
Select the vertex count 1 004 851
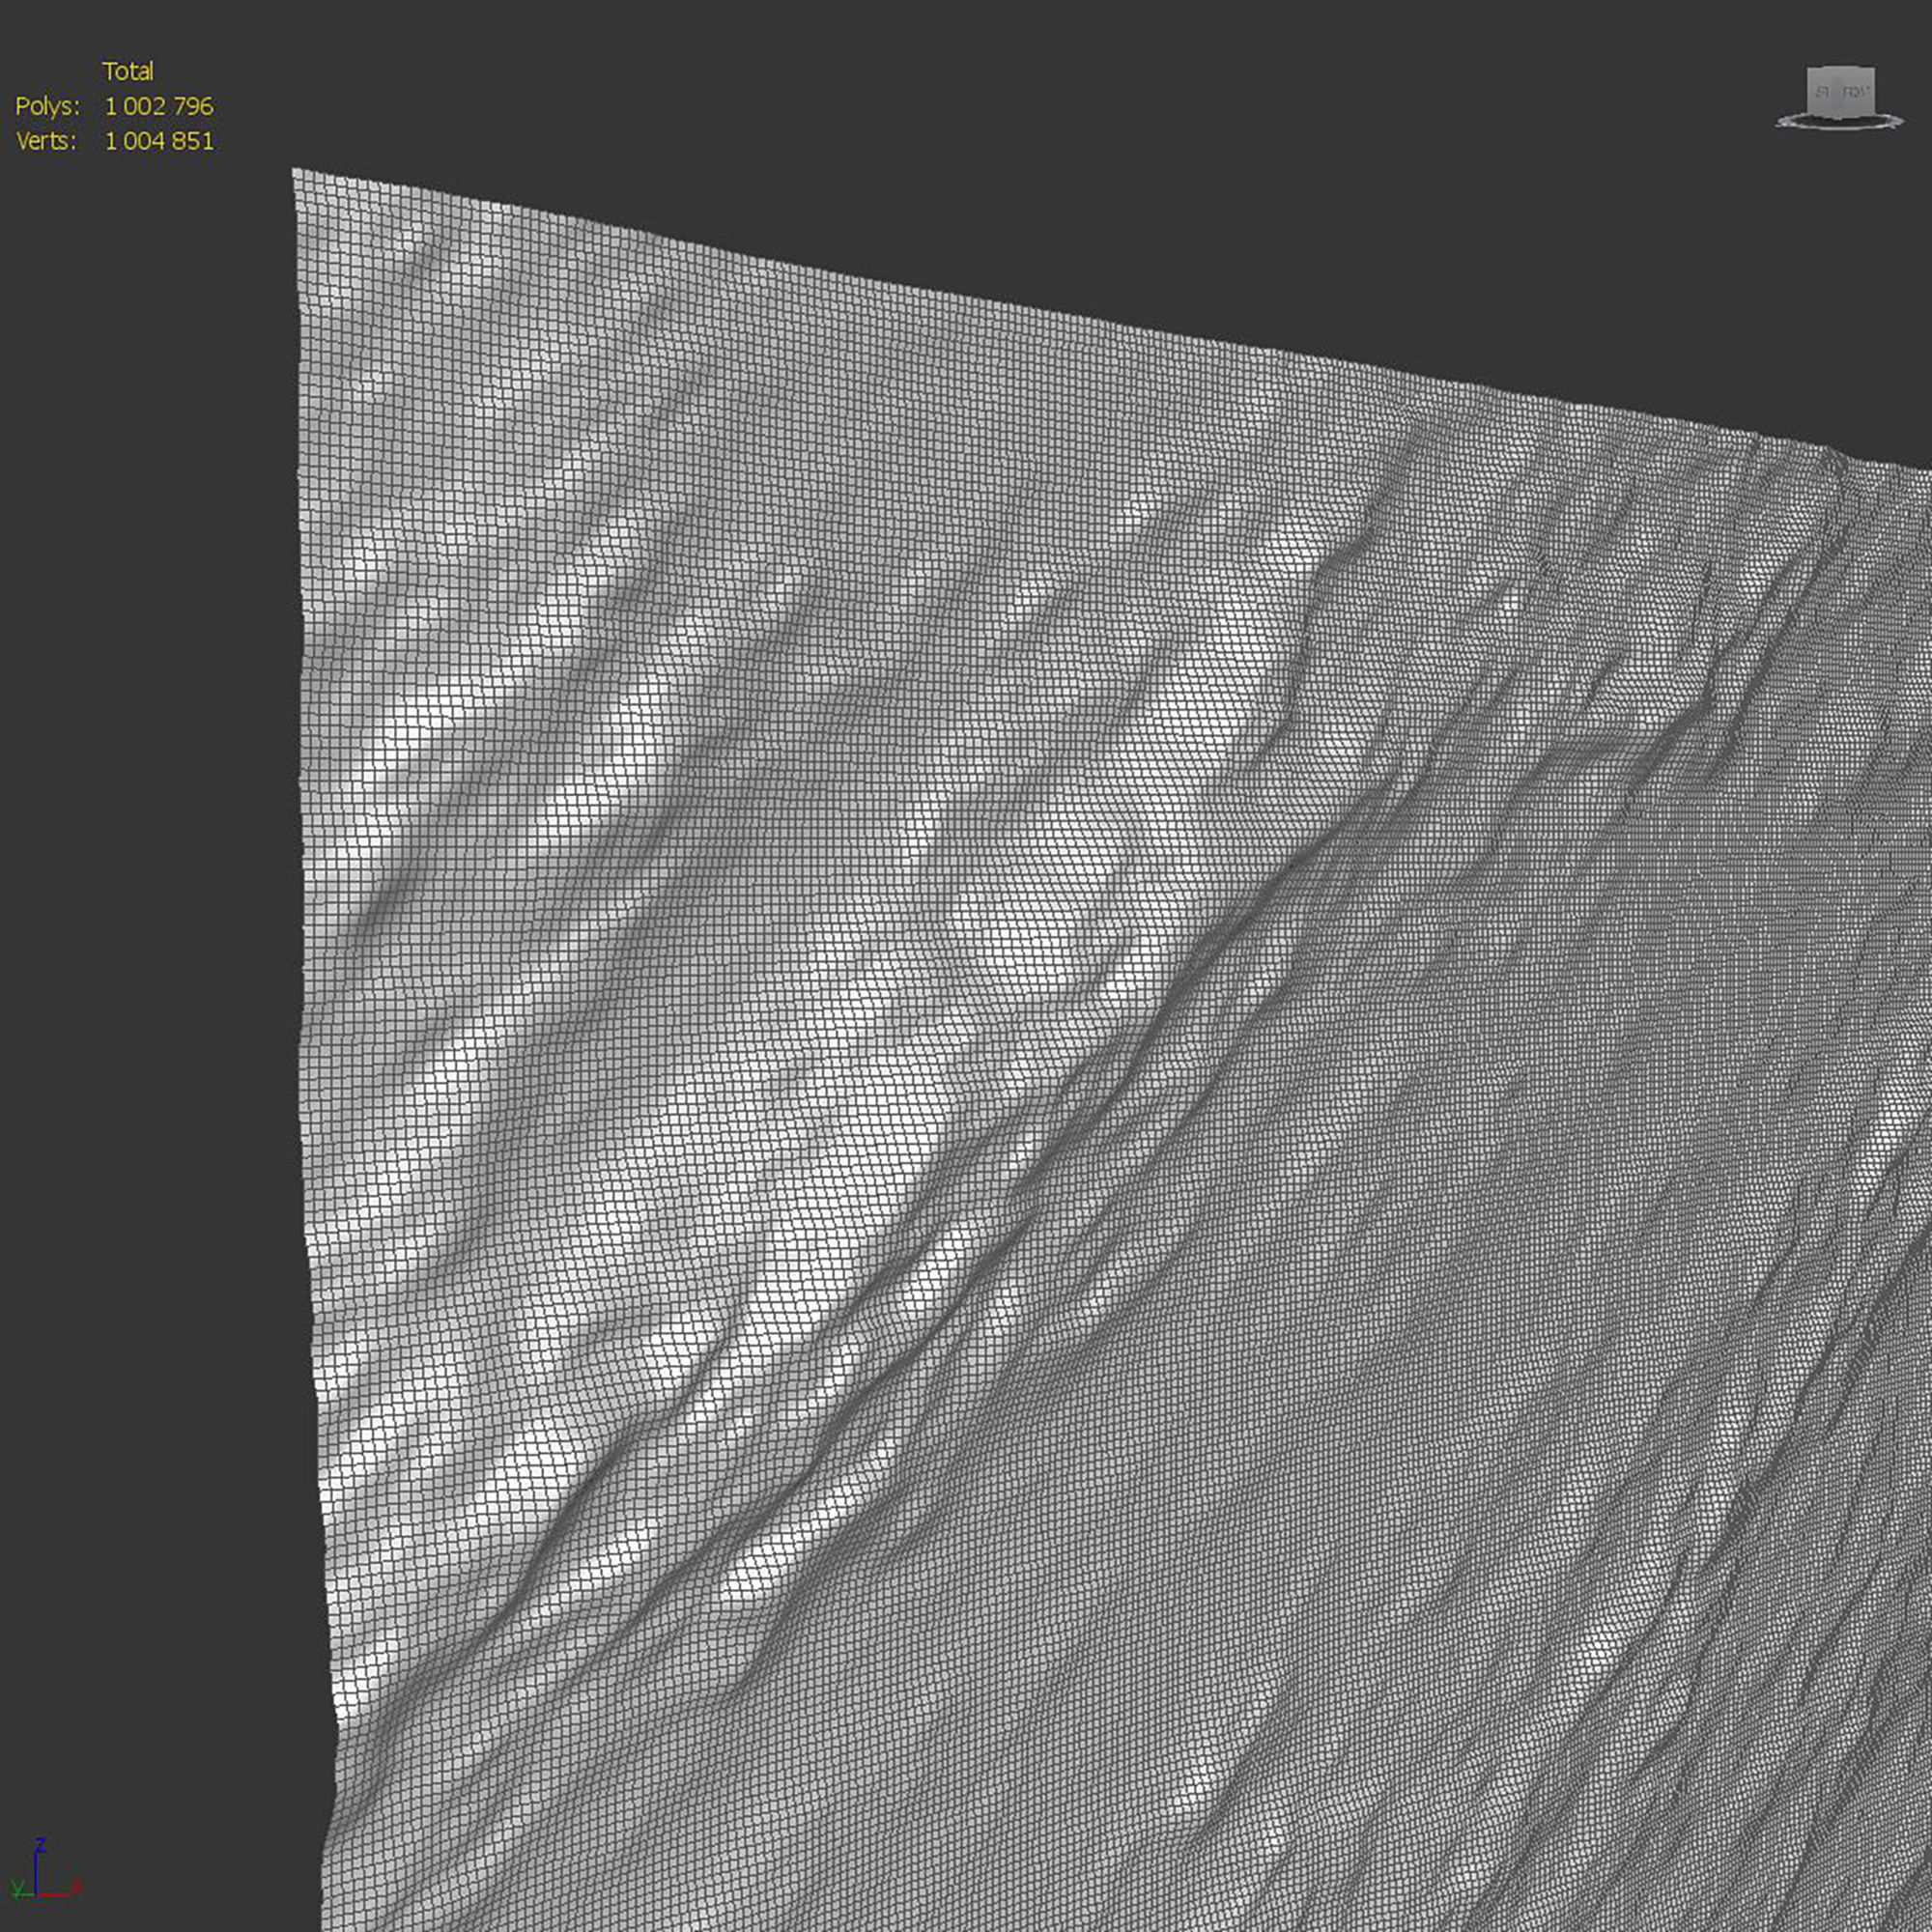click(x=159, y=141)
